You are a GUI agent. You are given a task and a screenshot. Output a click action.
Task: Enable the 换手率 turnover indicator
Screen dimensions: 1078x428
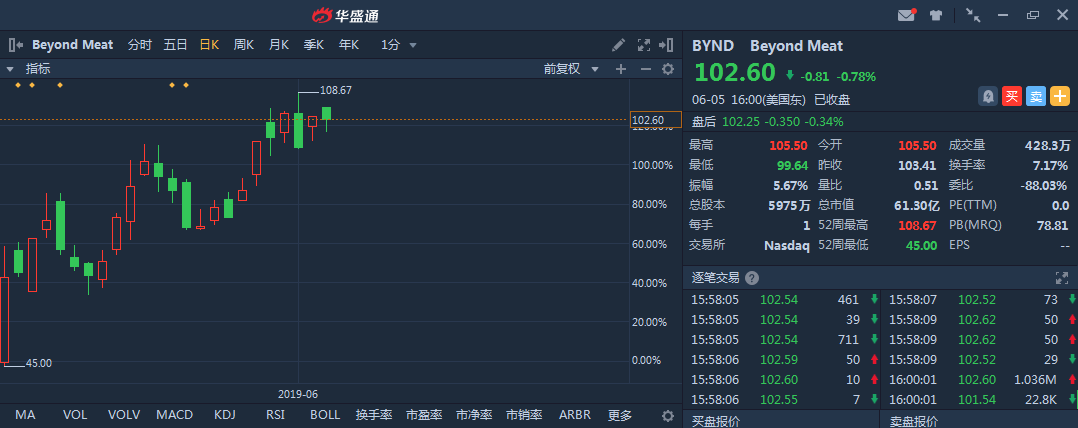click(374, 415)
